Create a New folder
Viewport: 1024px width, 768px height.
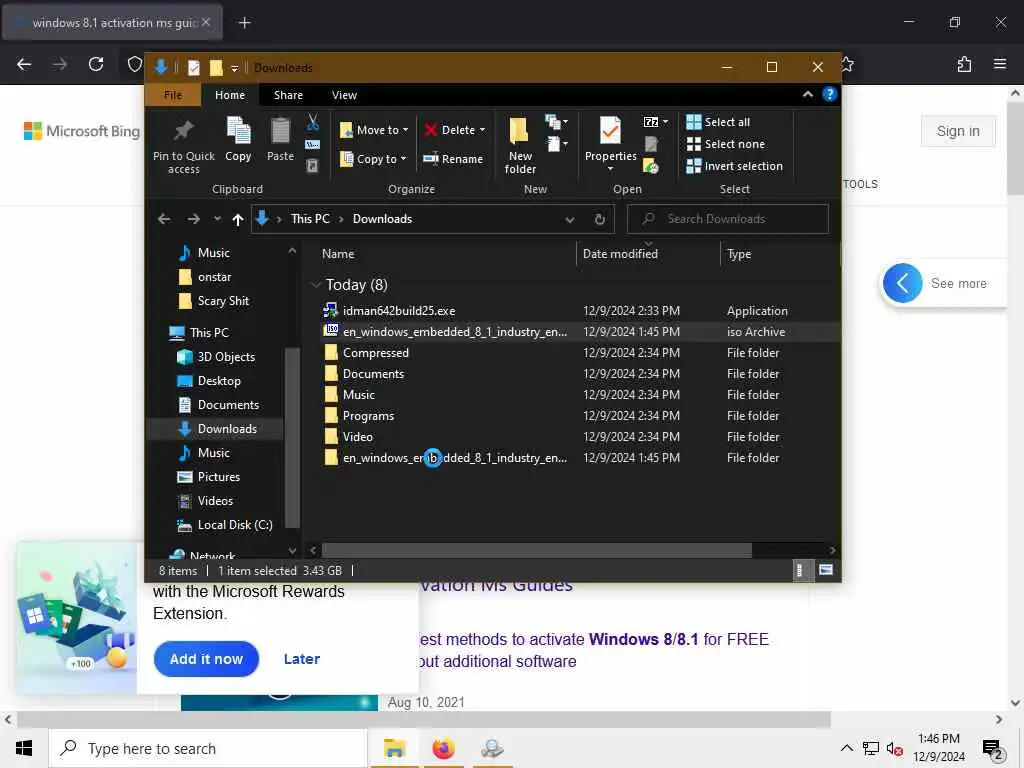pyautogui.click(x=520, y=145)
